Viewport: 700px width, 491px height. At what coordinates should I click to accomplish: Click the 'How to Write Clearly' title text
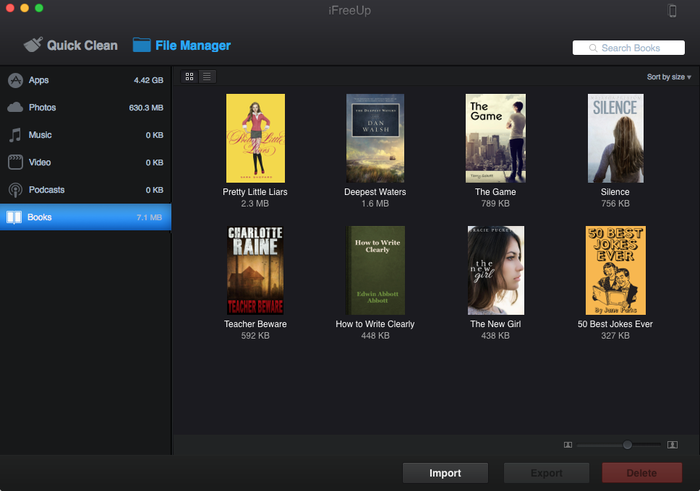(x=375, y=324)
